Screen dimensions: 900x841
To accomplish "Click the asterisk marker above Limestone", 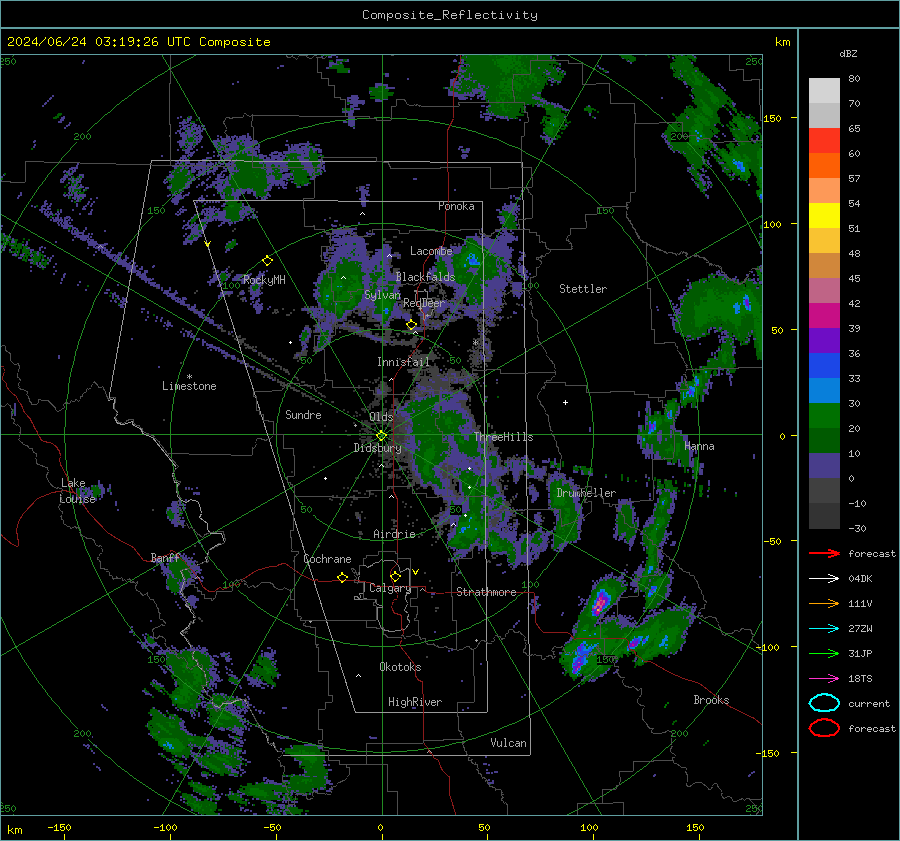I will pos(189,377).
